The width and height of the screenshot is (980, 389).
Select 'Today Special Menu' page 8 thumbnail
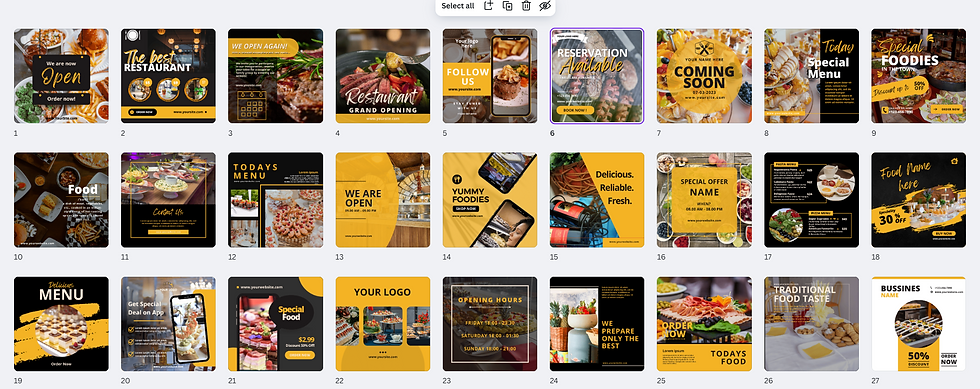[811, 76]
